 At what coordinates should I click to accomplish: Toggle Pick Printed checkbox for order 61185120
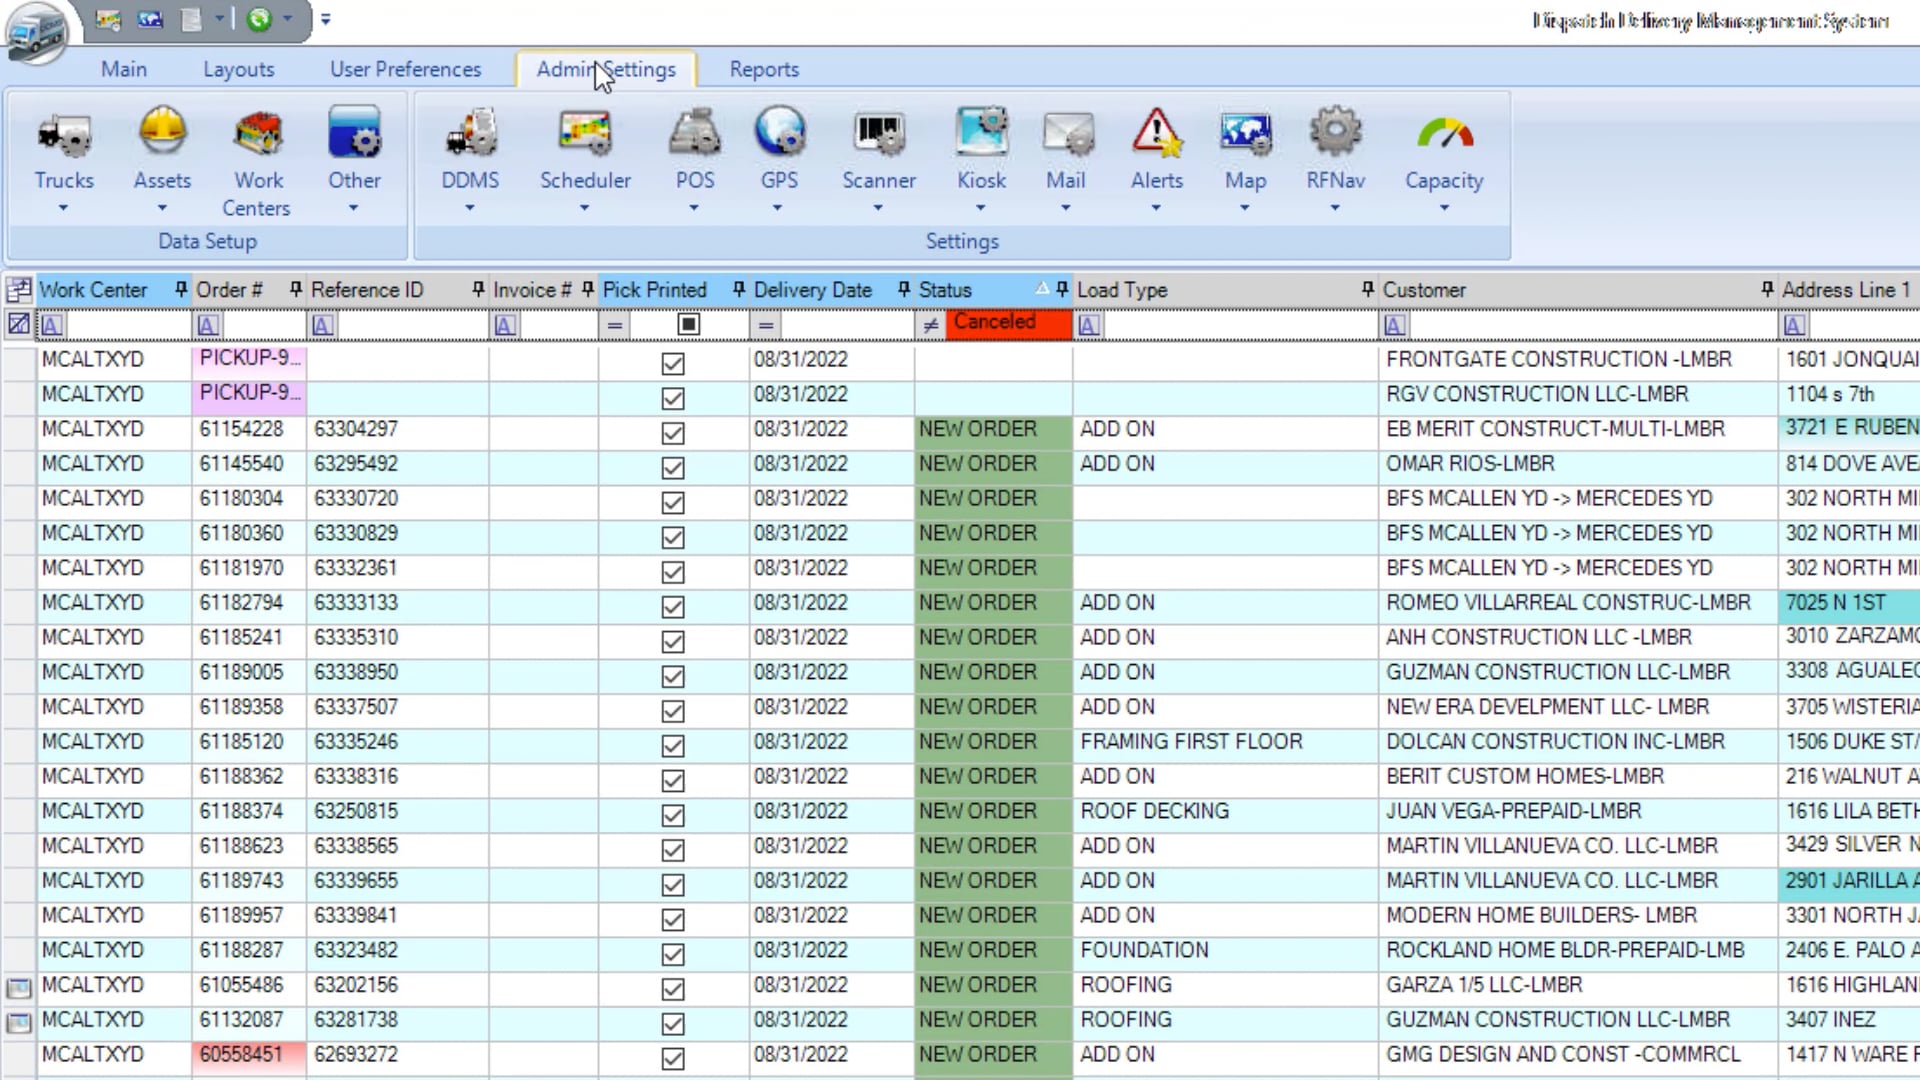(673, 746)
